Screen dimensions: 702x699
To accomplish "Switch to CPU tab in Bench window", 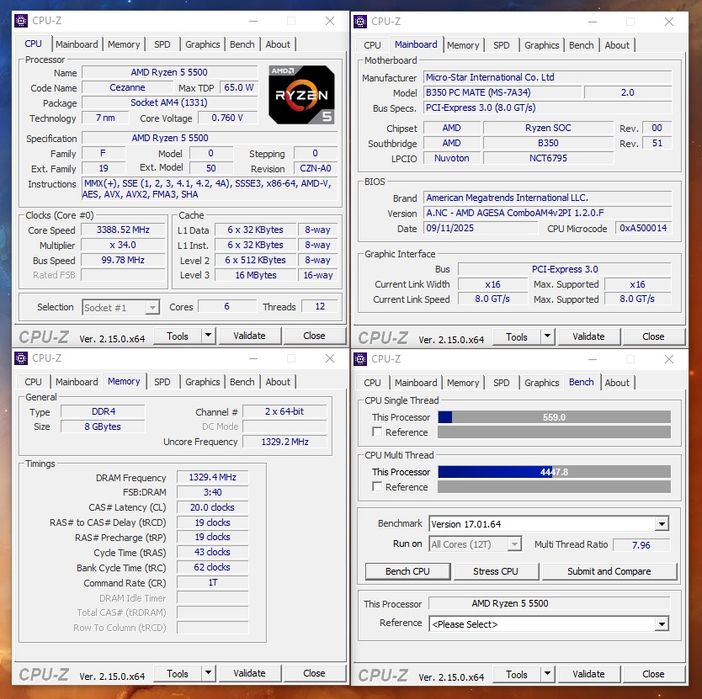I will (372, 383).
